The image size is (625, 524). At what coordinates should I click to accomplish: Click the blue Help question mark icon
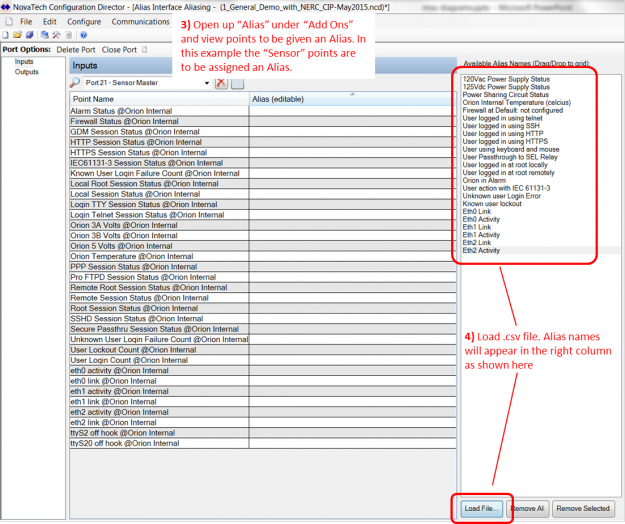point(83,35)
